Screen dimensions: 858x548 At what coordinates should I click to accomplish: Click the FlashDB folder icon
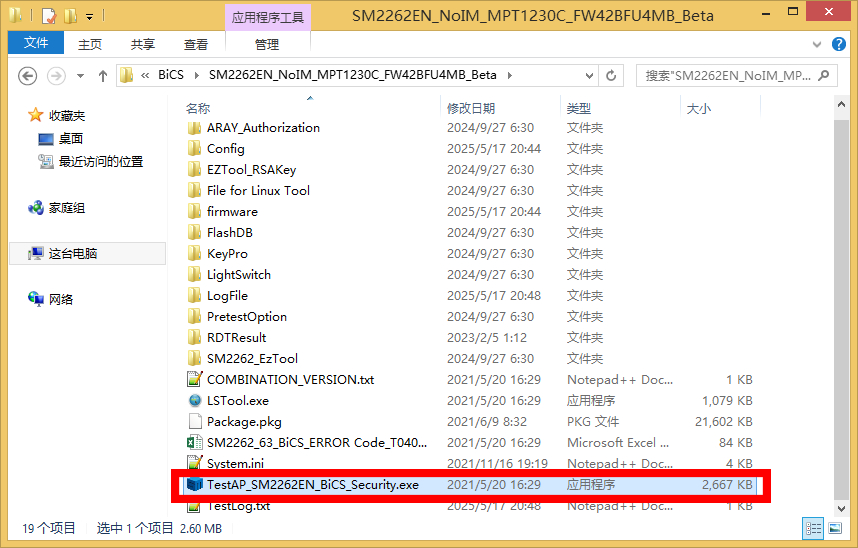coord(195,233)
